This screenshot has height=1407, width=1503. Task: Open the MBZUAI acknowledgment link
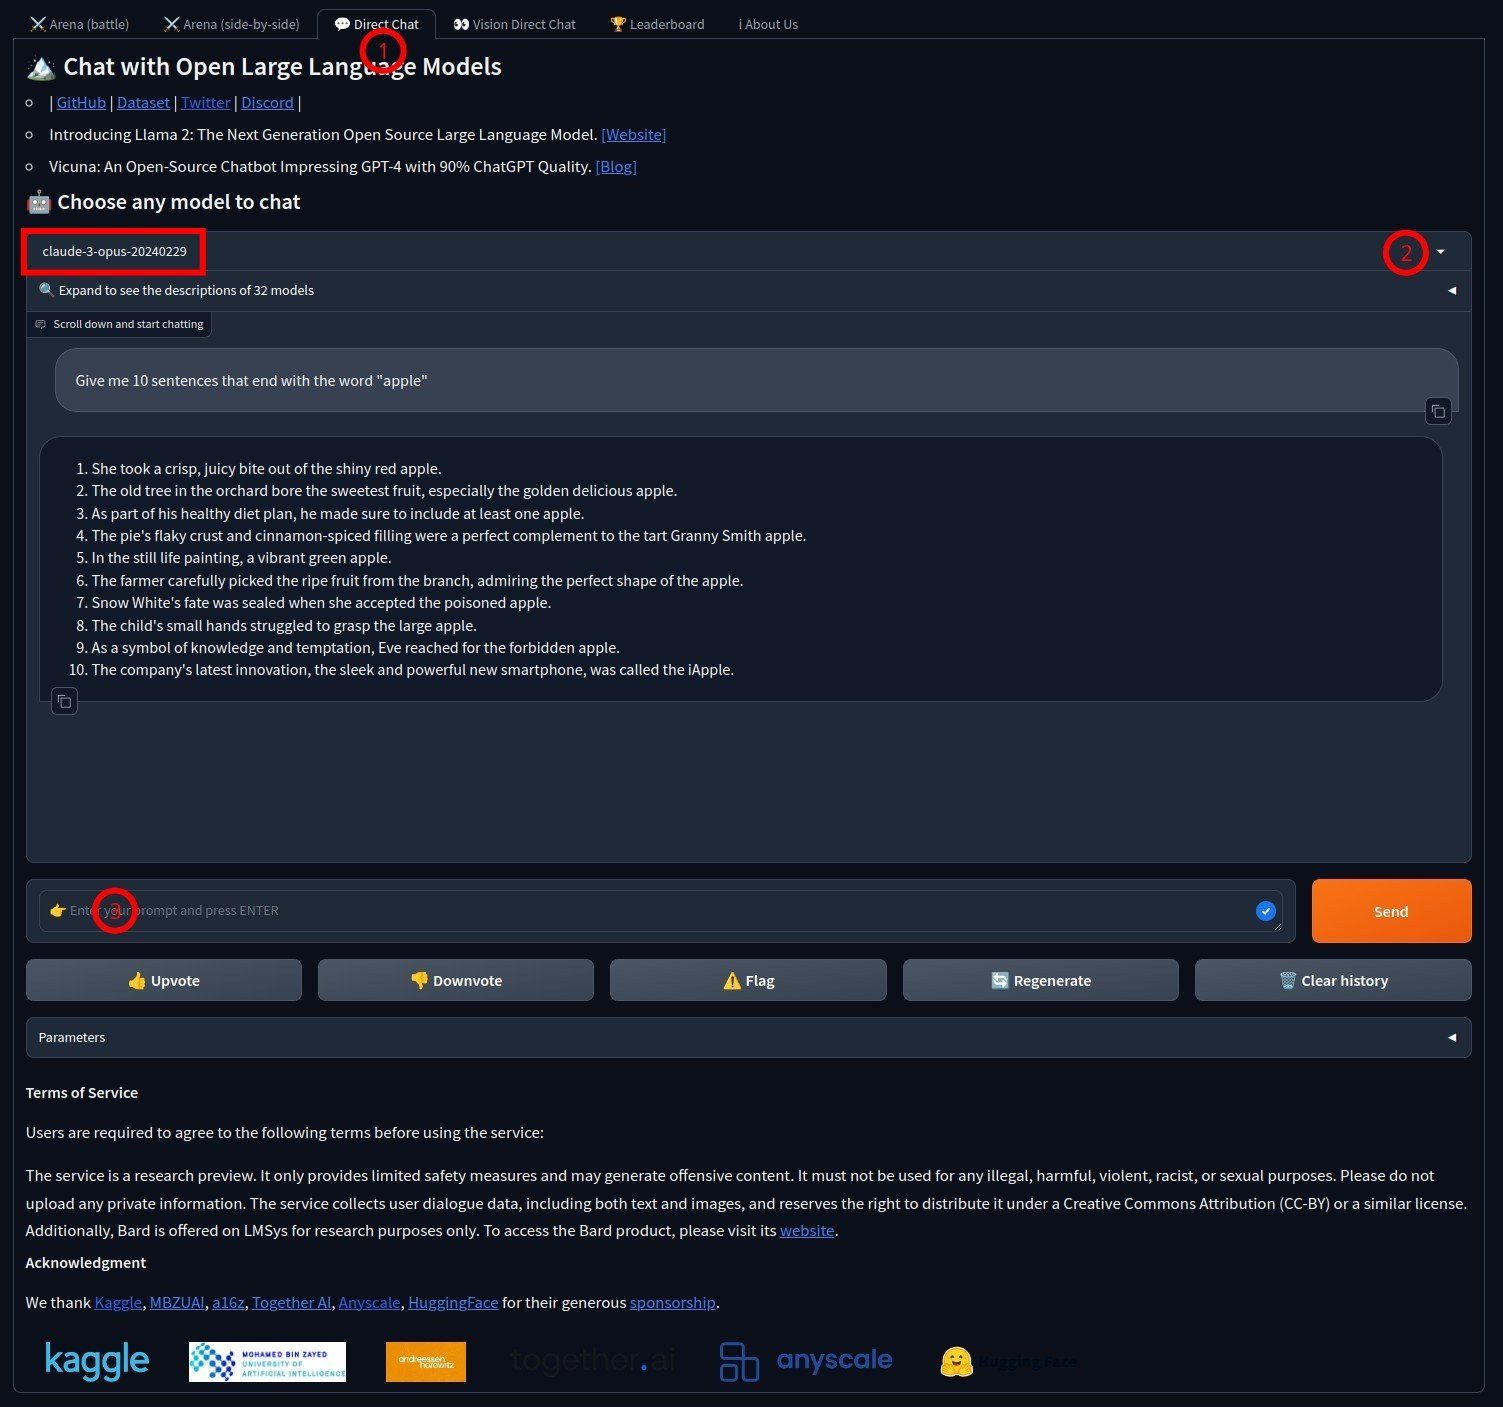point(177,1303)
